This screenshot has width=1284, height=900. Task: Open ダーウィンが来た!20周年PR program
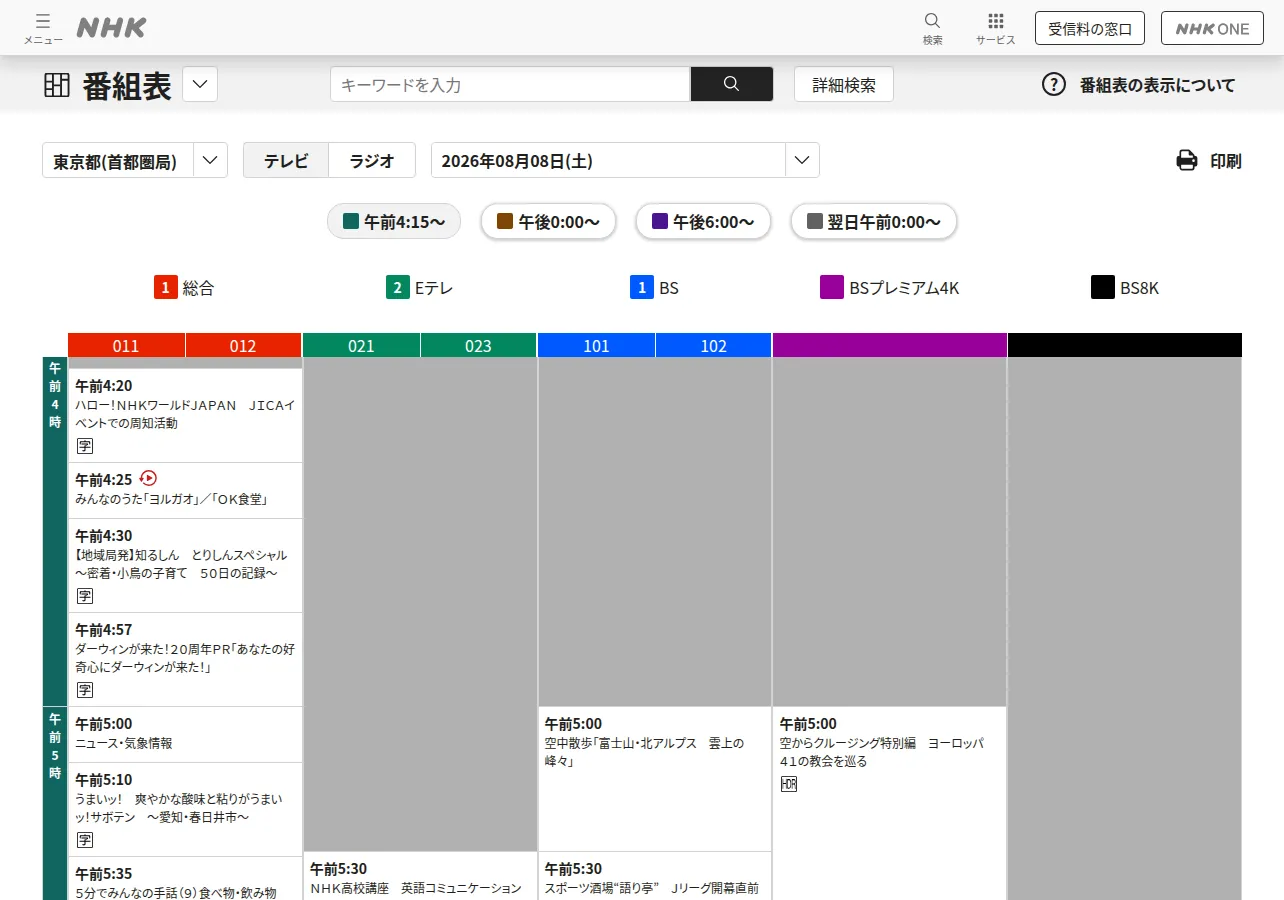pyautogui.click(x=185, y=659)
